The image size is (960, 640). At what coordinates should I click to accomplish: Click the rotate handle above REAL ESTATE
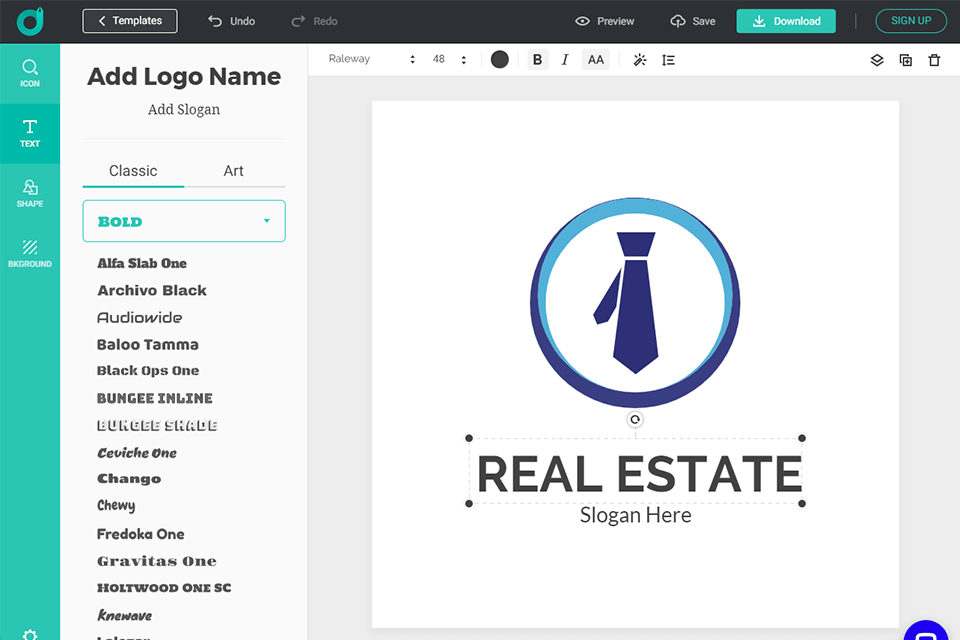coord(635,420)
